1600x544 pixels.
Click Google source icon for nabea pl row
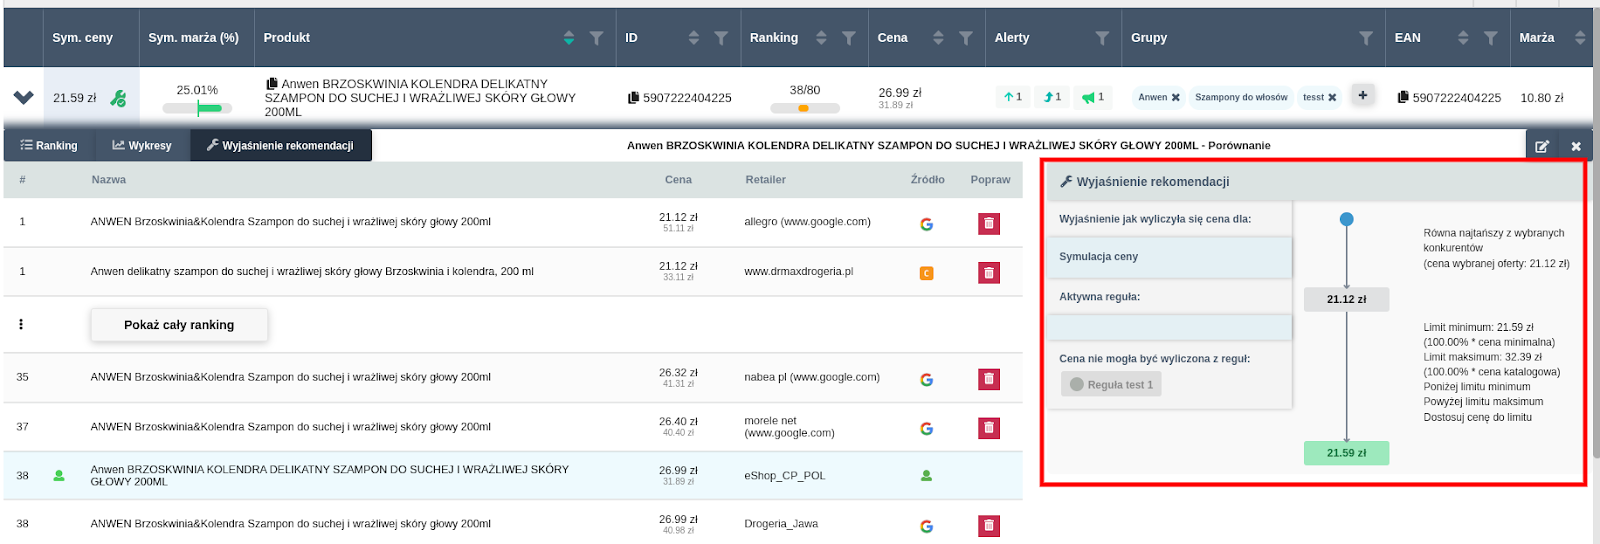[x=926, y=380]
